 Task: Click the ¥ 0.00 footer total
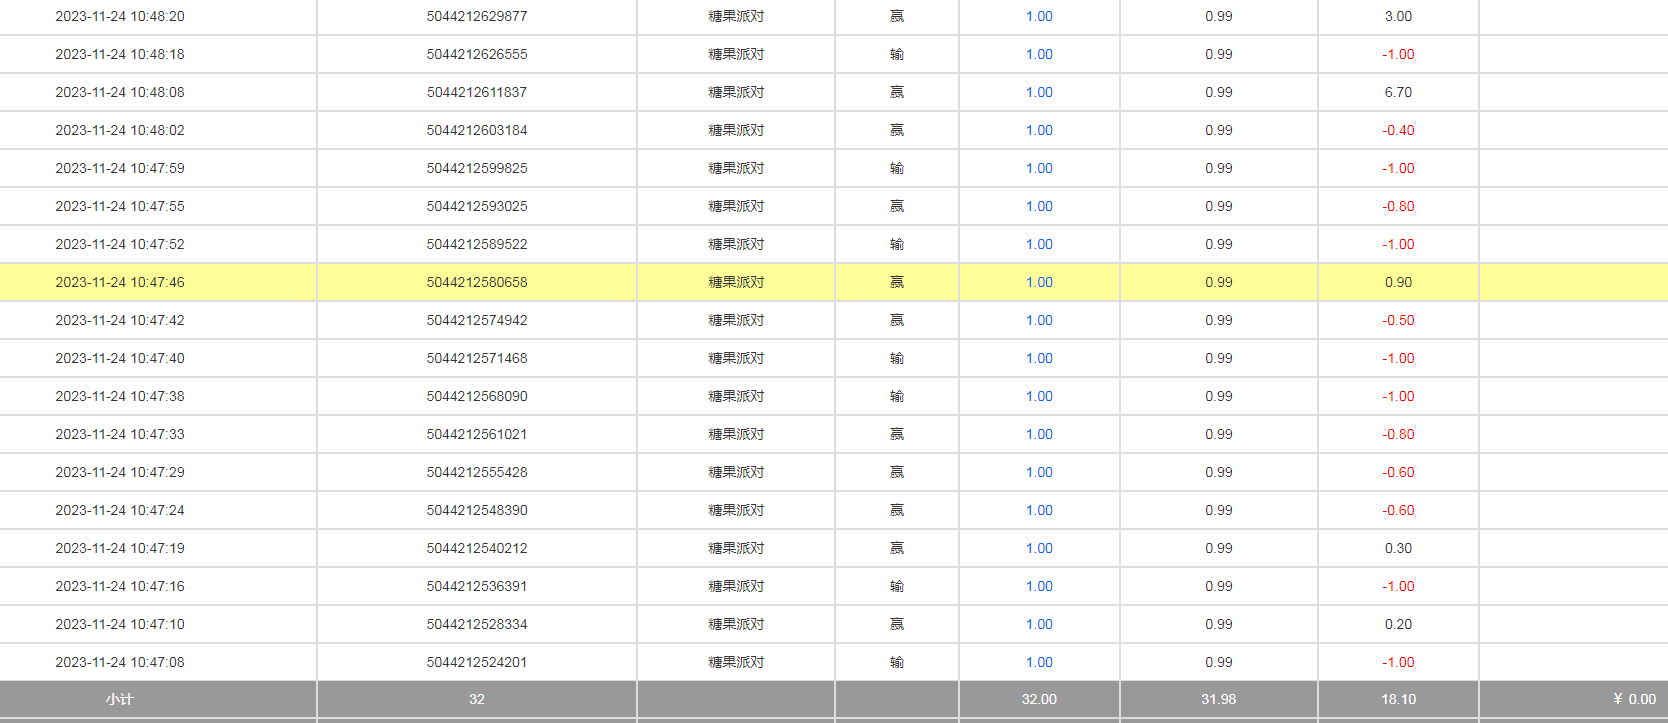click(x=1634, y=699)
